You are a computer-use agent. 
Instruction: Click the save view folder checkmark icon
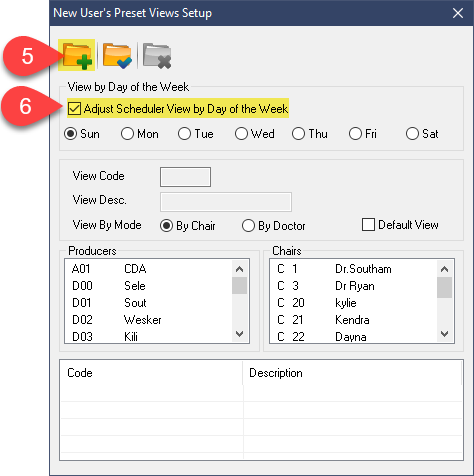click(117, 55)
